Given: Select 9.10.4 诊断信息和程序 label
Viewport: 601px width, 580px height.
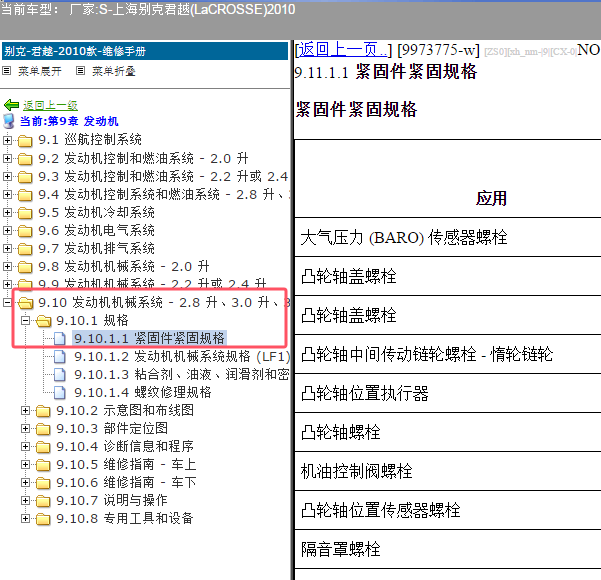Looking at the screenshot, I should pos(125,446).
